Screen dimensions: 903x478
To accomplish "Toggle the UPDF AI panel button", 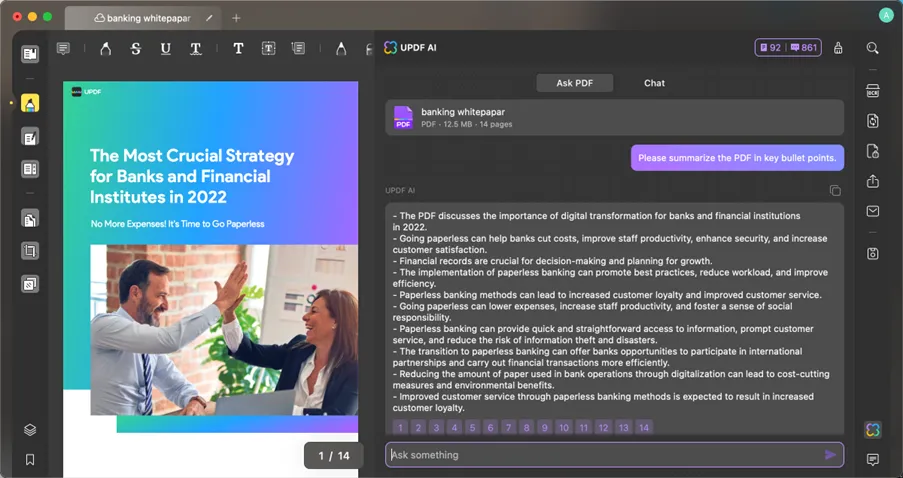I will pyautogui.click(x=873, y=430).
